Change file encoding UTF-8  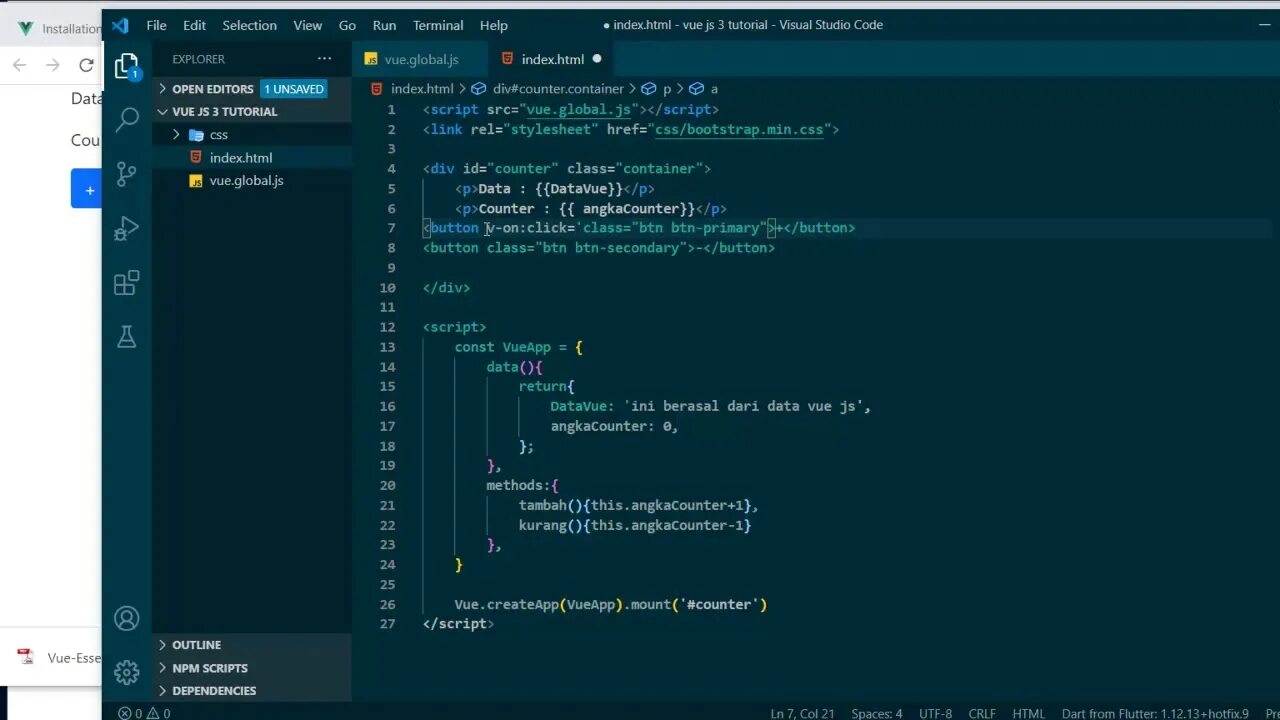coord(936,713)
